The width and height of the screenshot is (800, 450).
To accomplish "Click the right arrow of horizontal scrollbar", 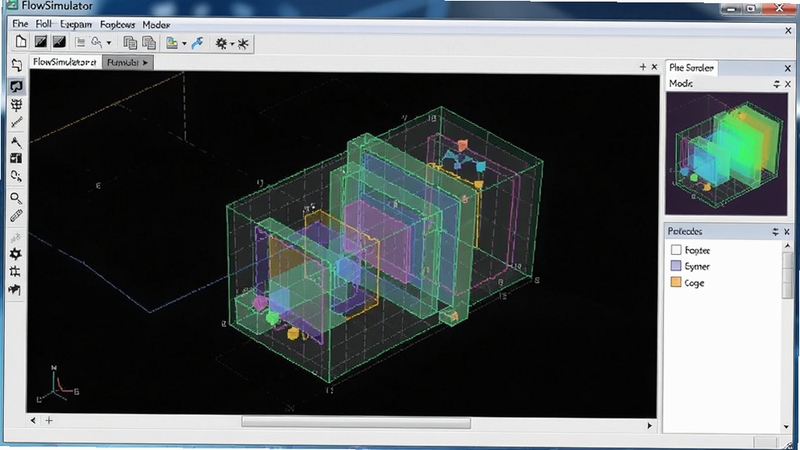I will [x=649, y=425].
